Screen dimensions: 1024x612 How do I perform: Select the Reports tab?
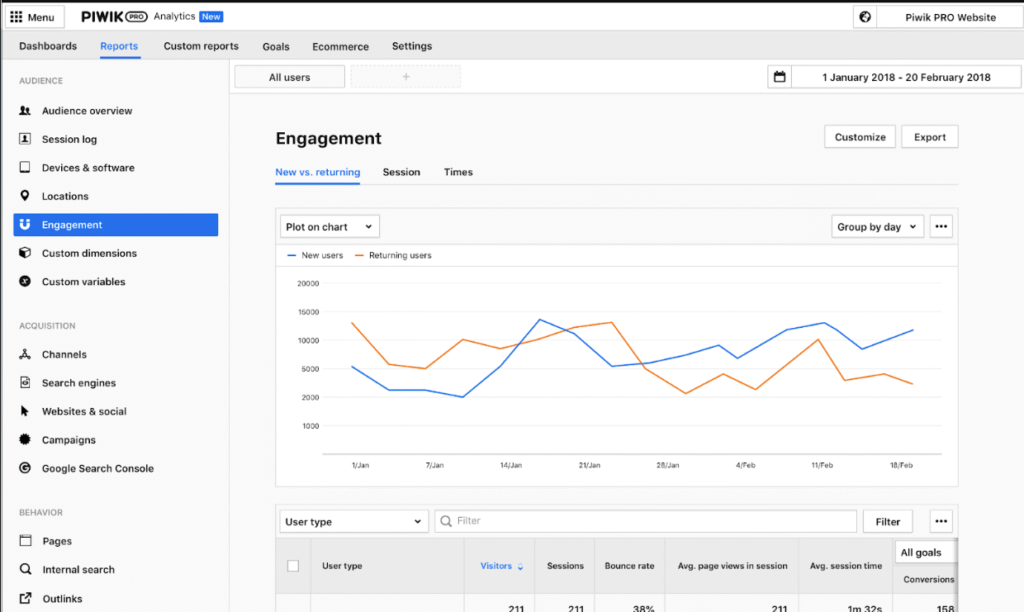click(119, 46)
